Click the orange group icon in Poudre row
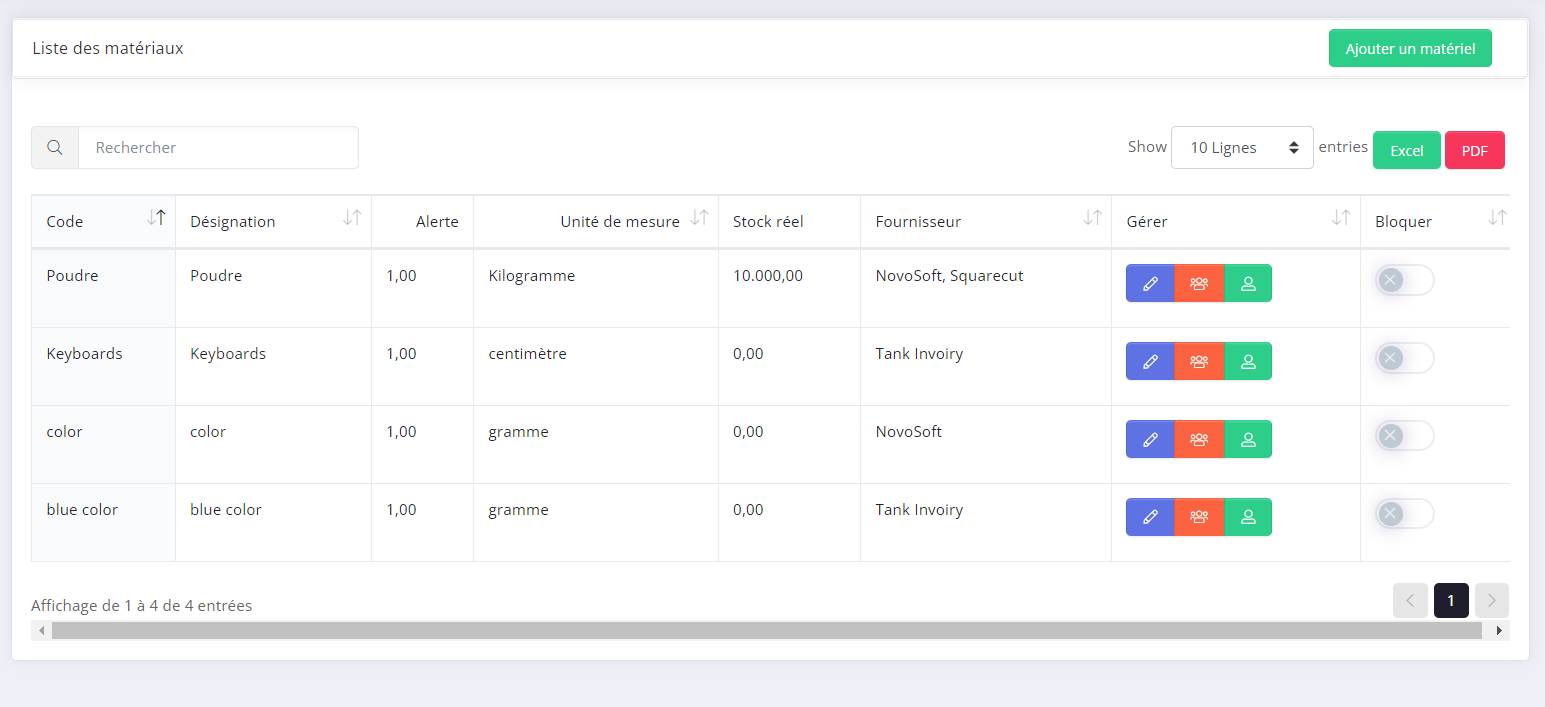Image resolution: width=1545 pixels, height=707 pixels. [x=1199, y=283]
